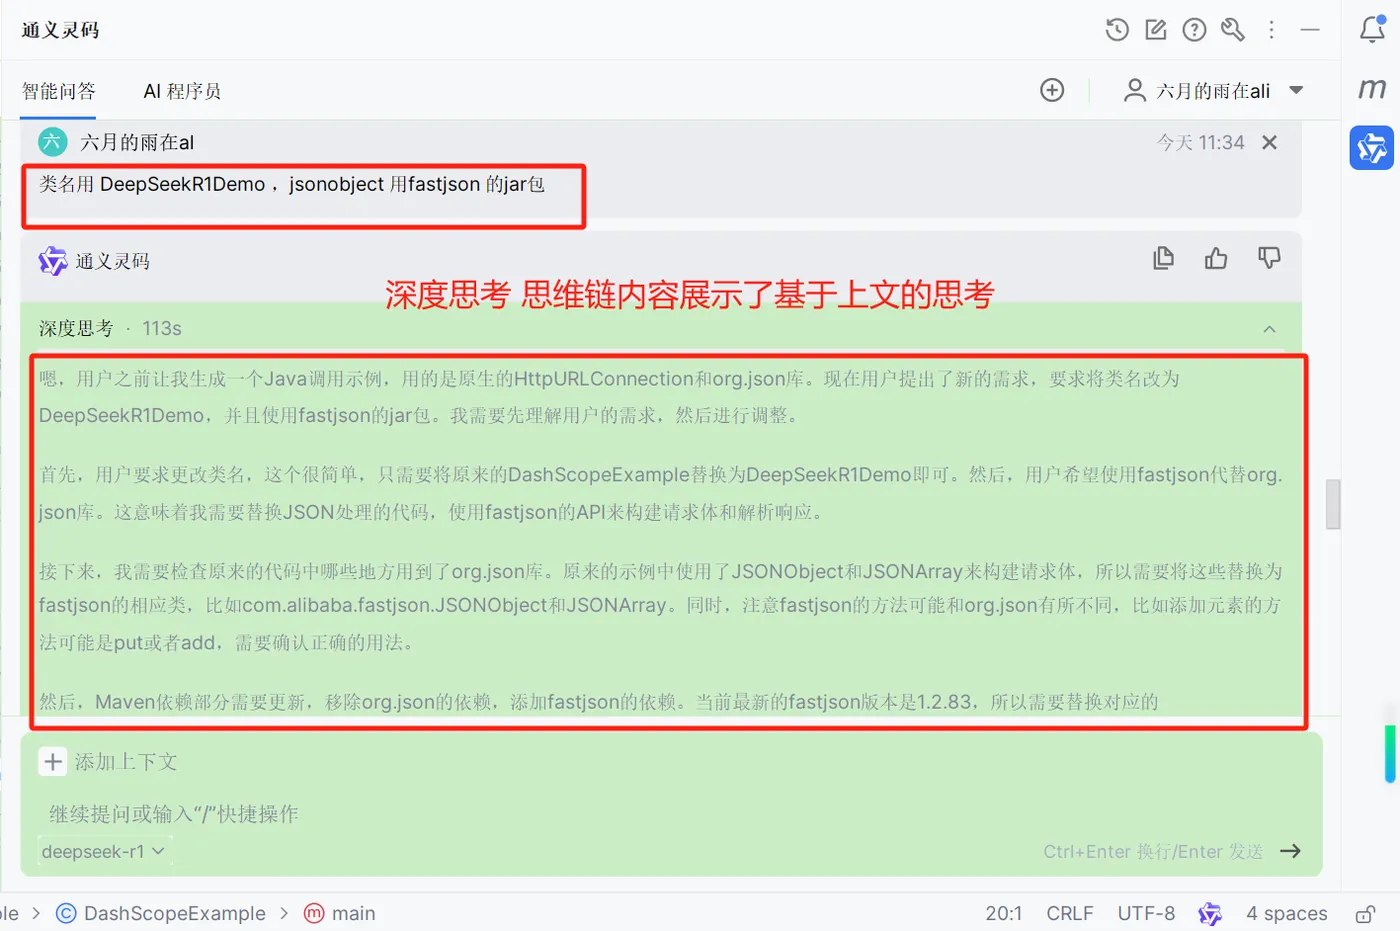Click main method in the breadcrumb
Screen dimensions: 1400x931
coord(340,913)
